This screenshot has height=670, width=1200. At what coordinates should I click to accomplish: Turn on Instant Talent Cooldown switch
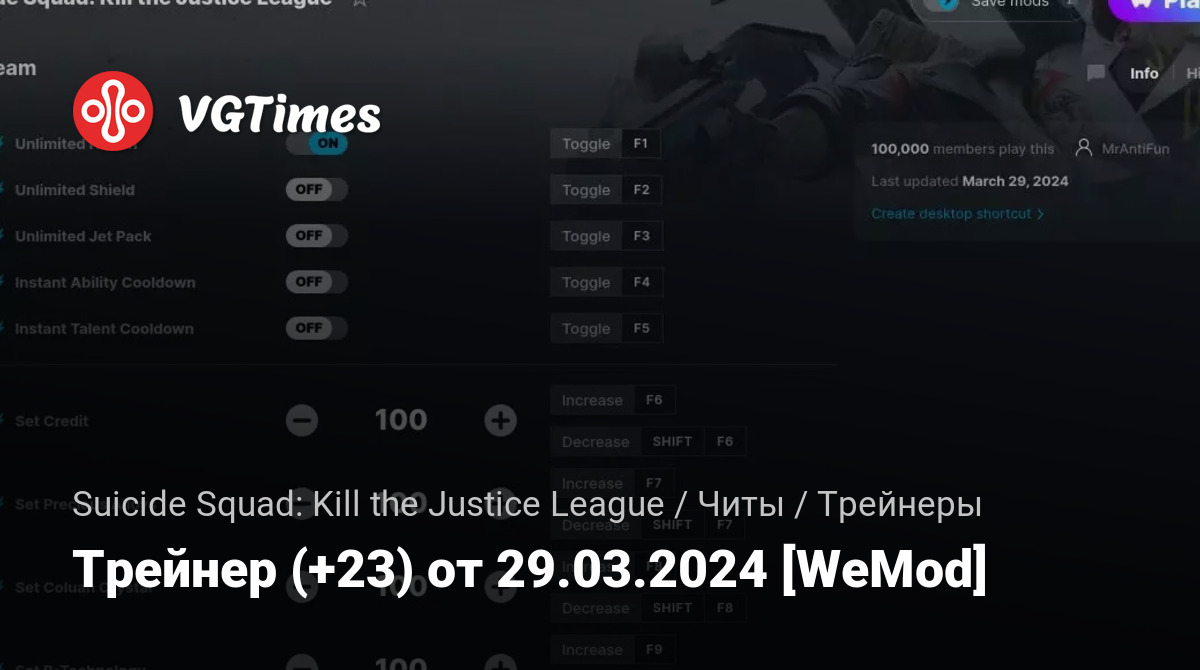pyautogui.click(x=316, y=328)
